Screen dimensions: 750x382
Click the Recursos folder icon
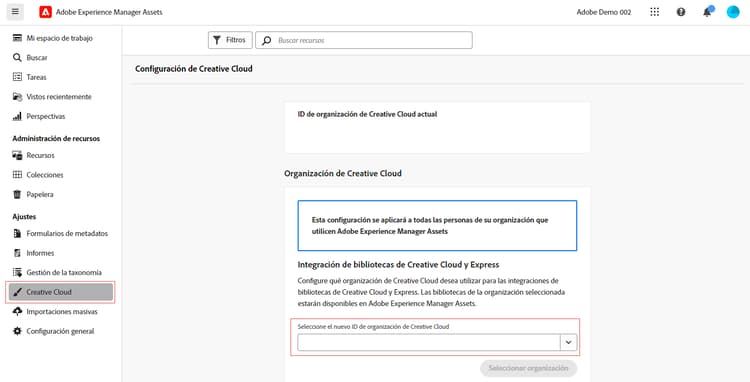pyautogui.click(x=17, y=155)
